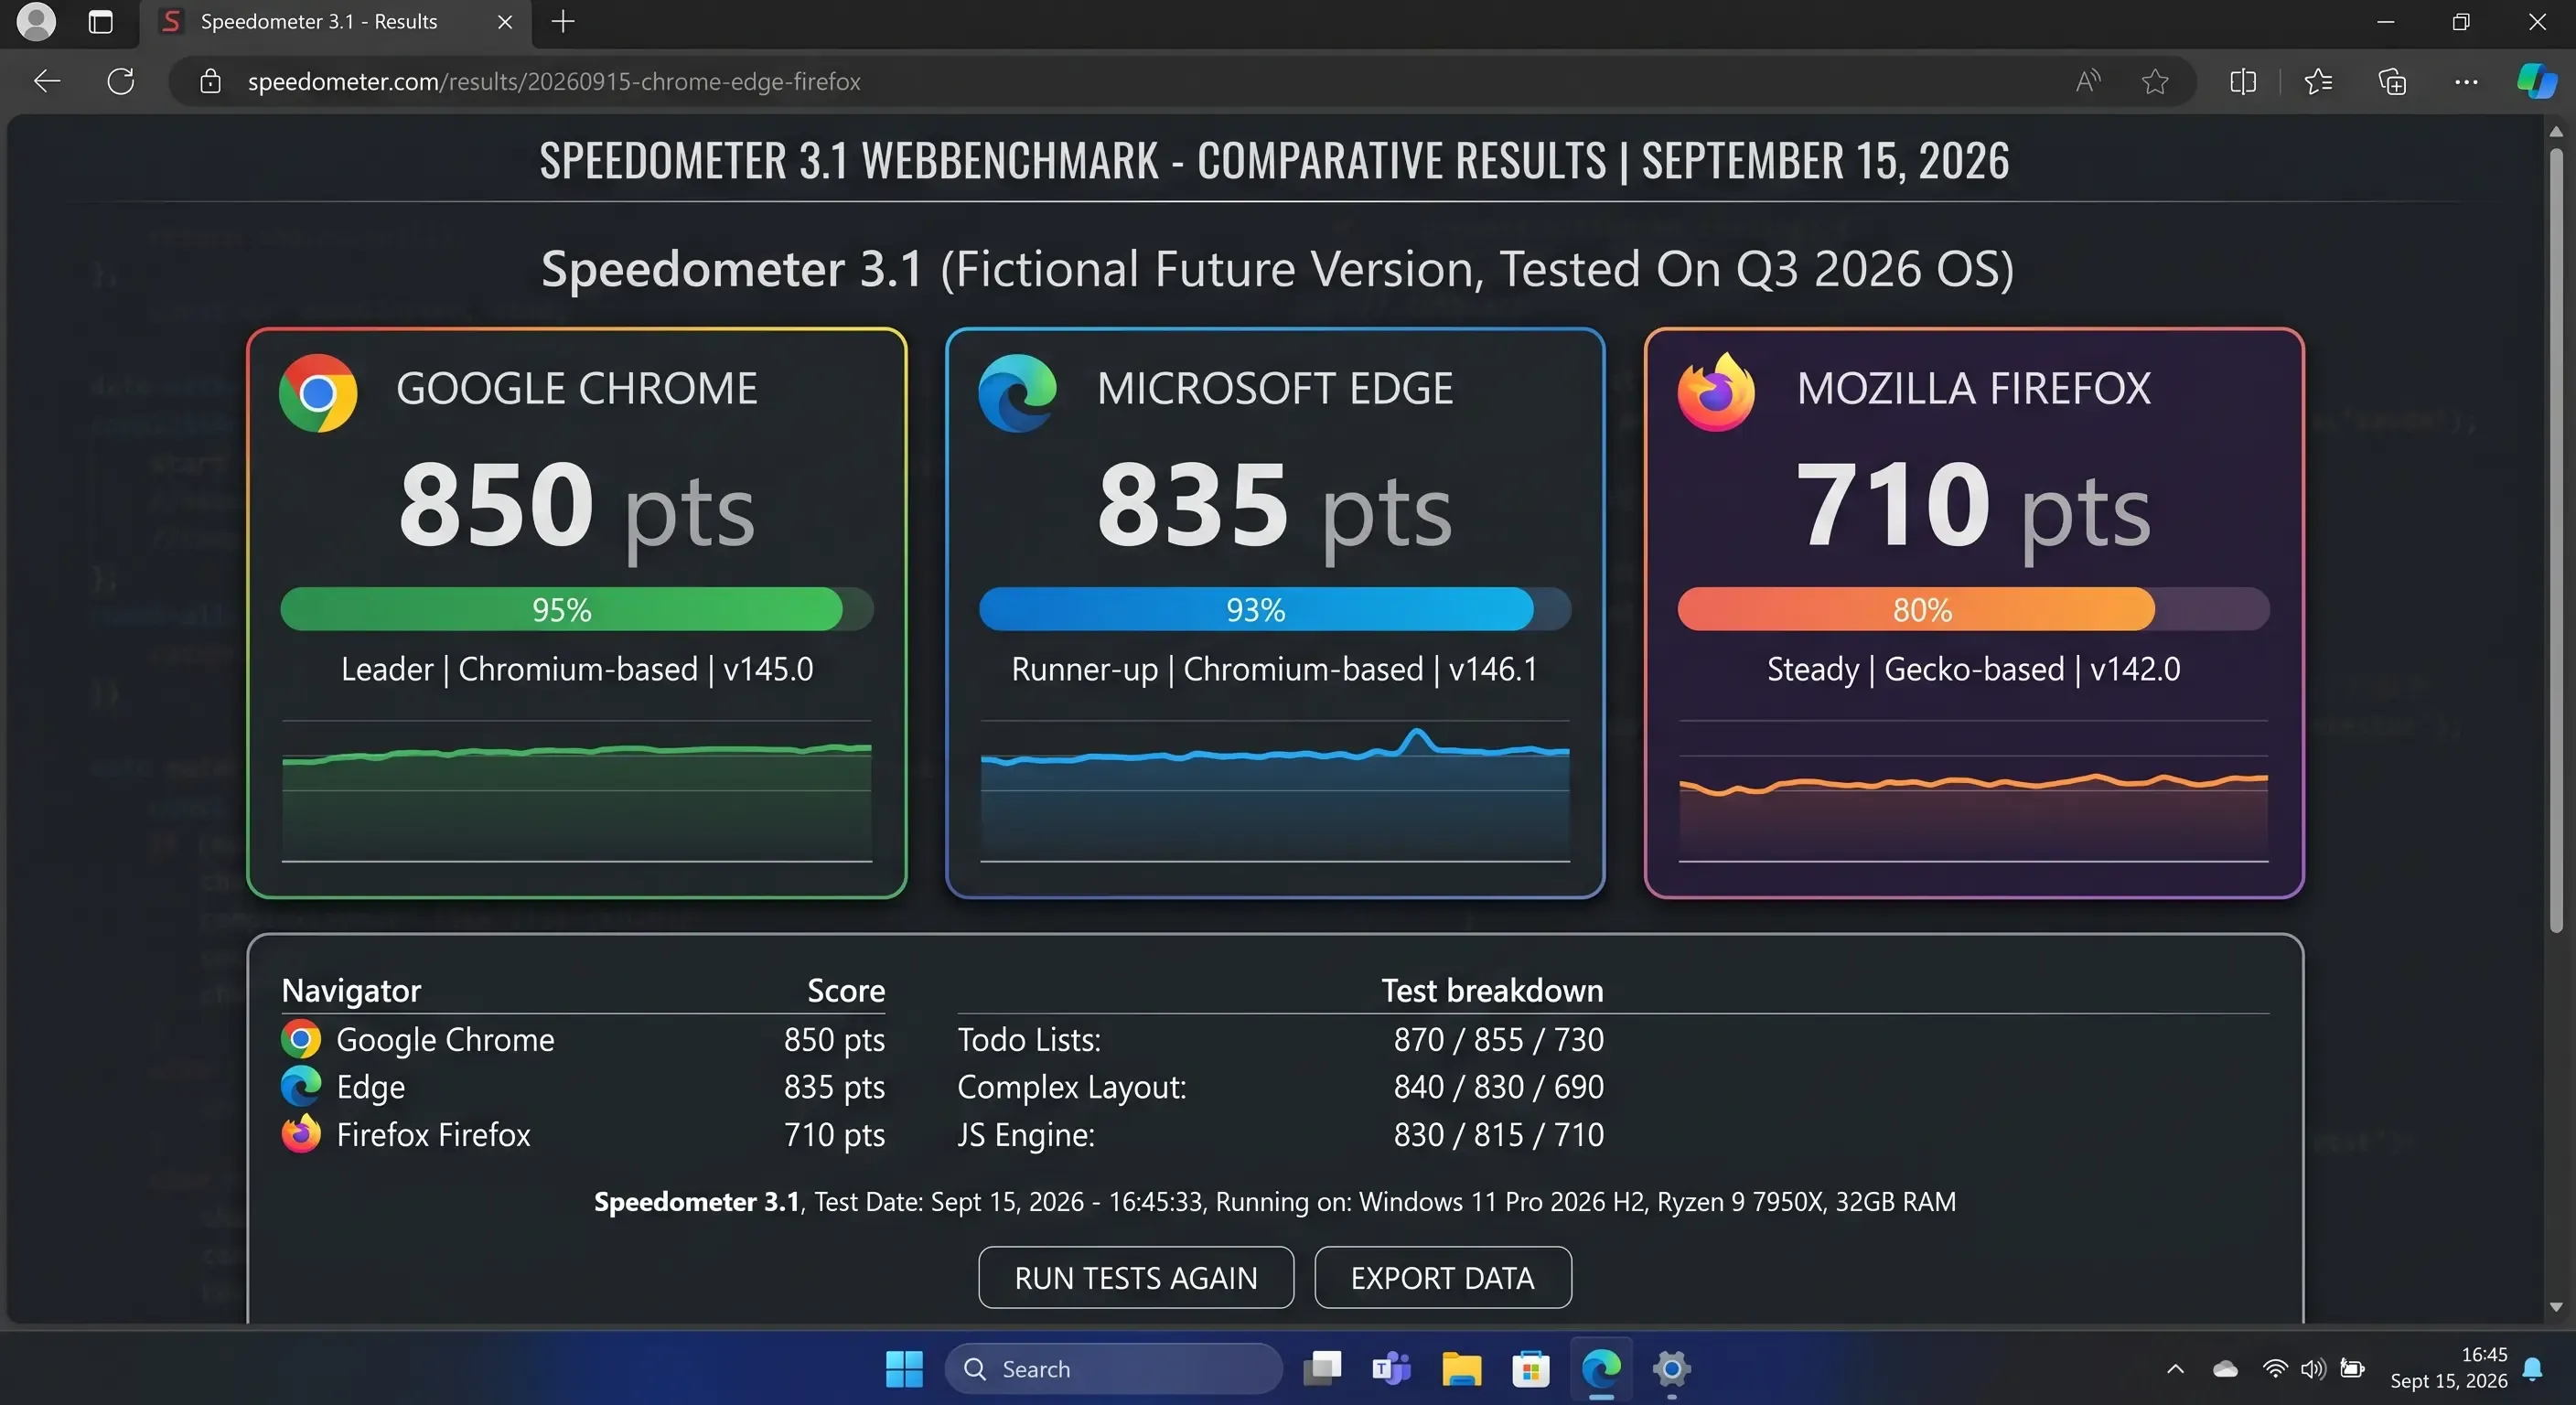Open Settings and more ellipsis menu
The height and width of the screenshot is (1405, 2576).
2466,81
